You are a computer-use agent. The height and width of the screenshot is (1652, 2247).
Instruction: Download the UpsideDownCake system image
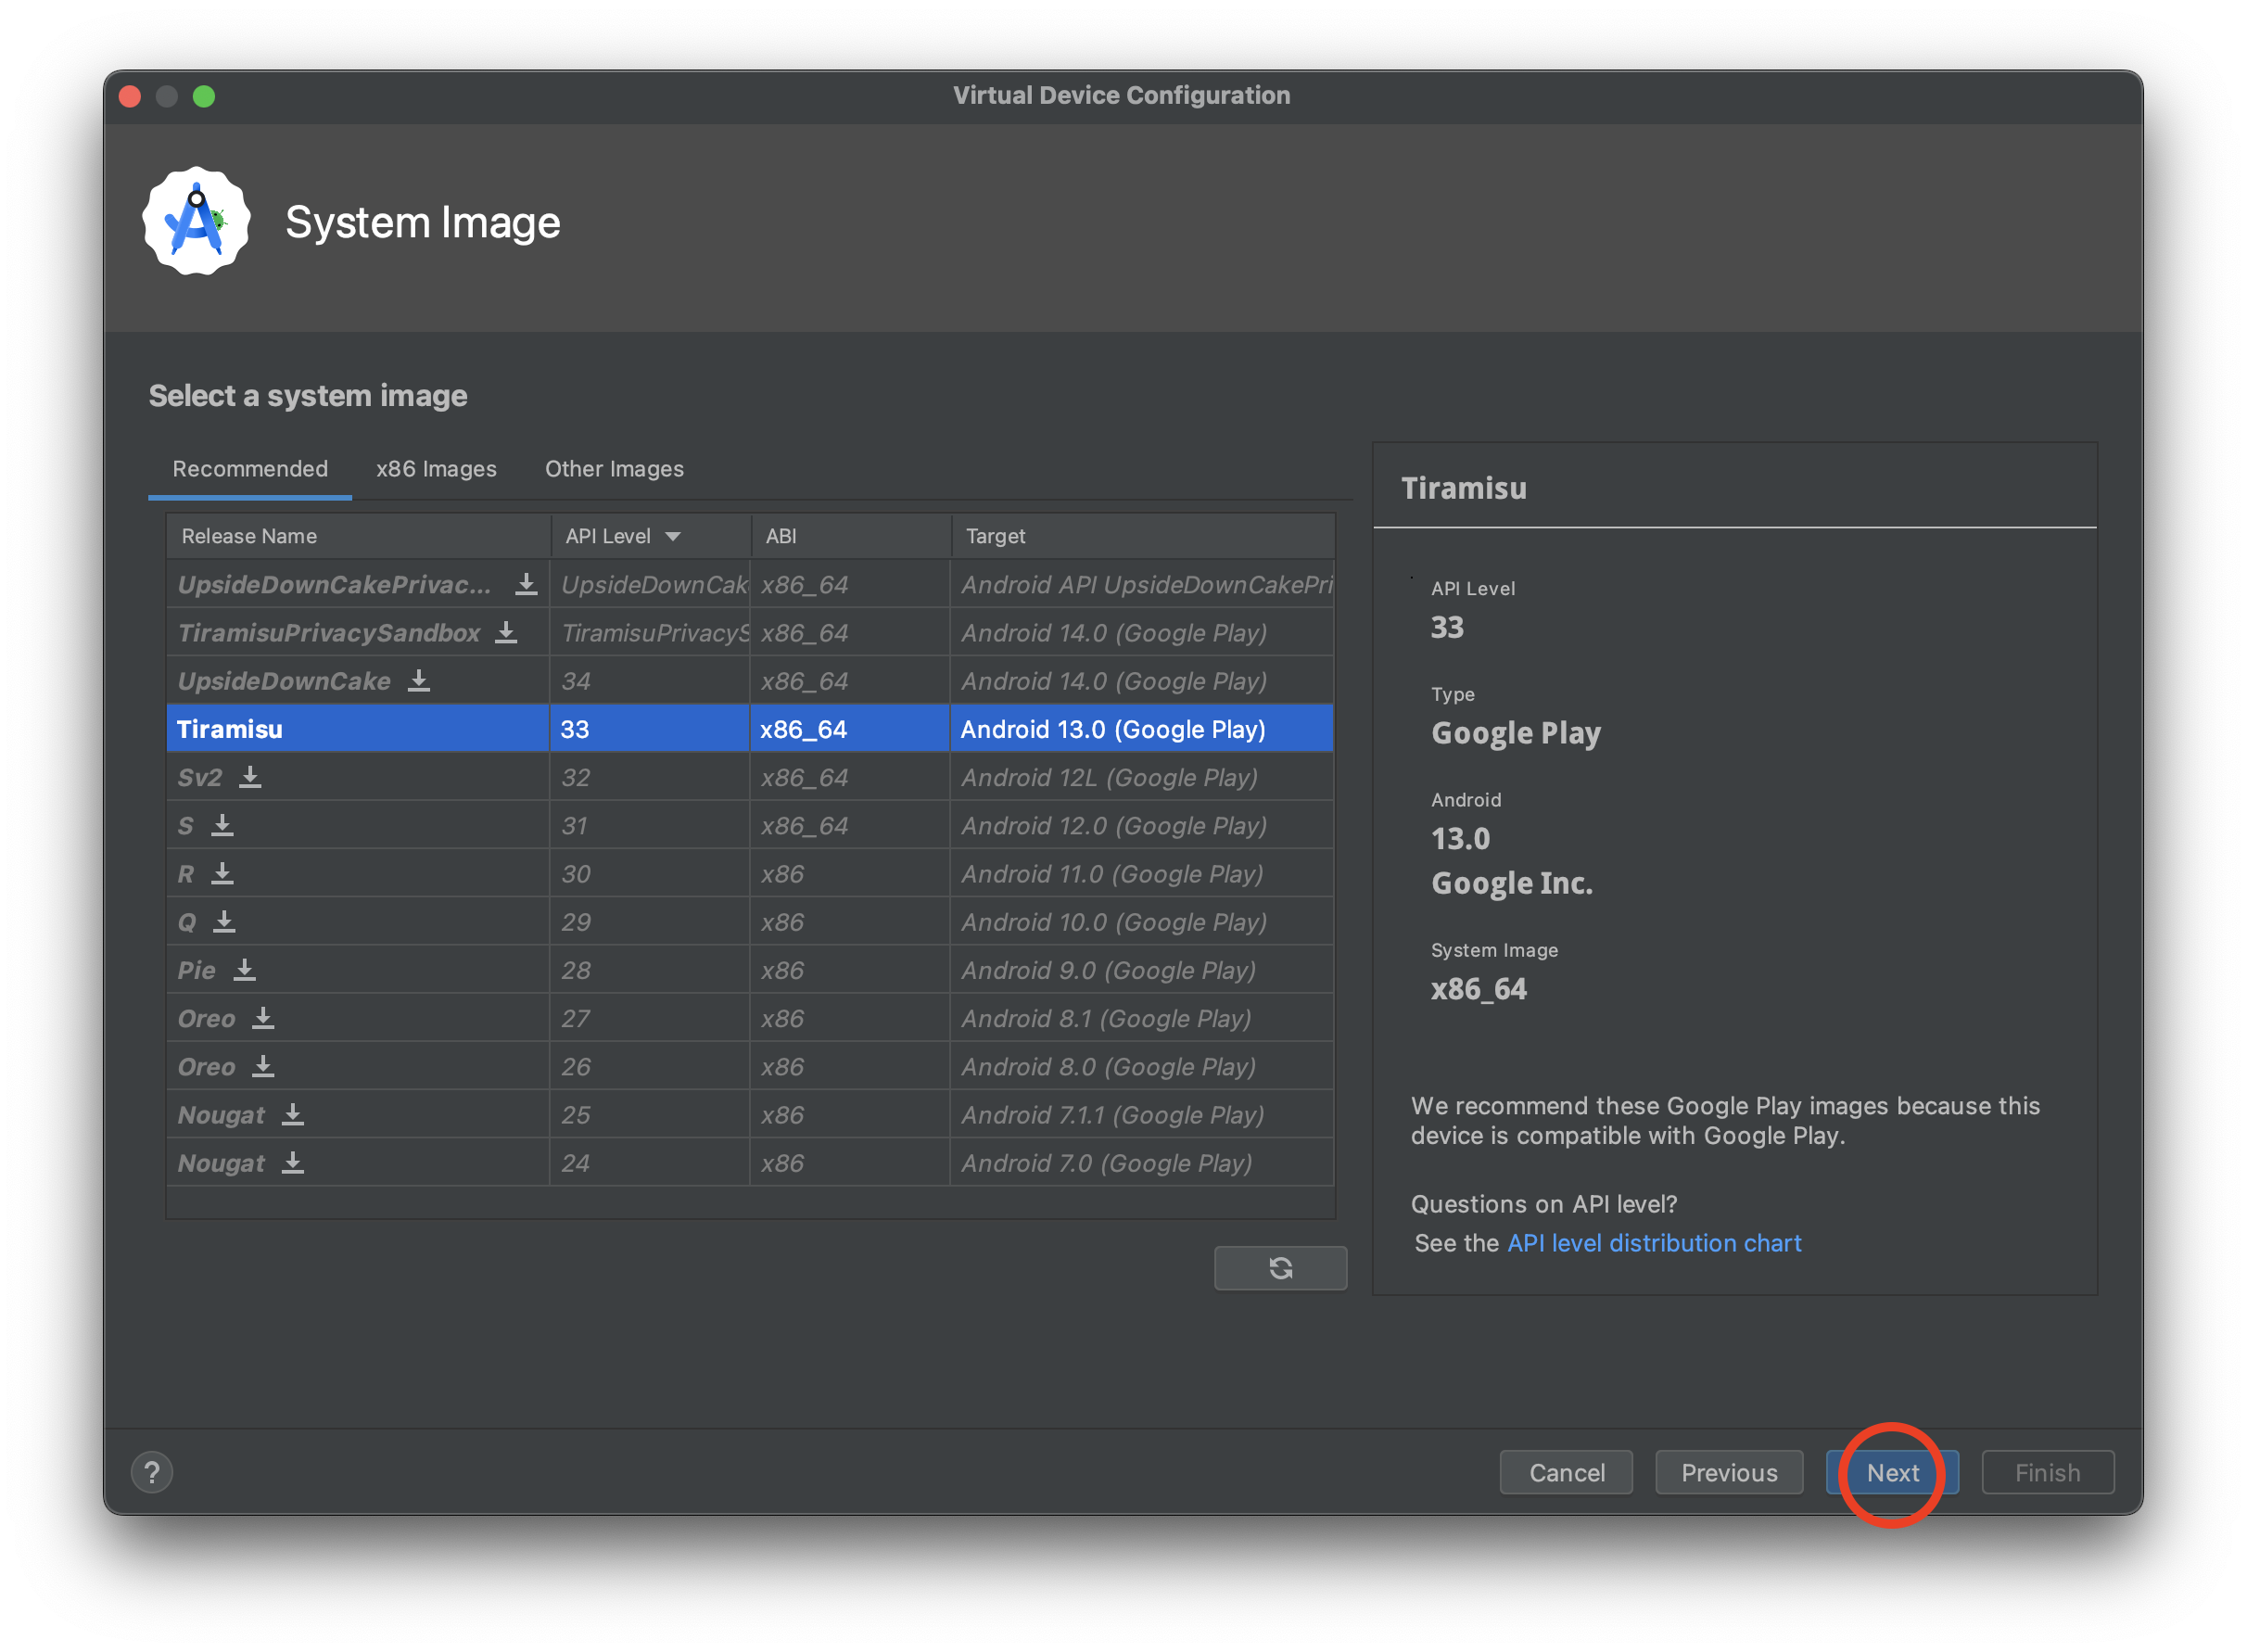coord(418,681)
